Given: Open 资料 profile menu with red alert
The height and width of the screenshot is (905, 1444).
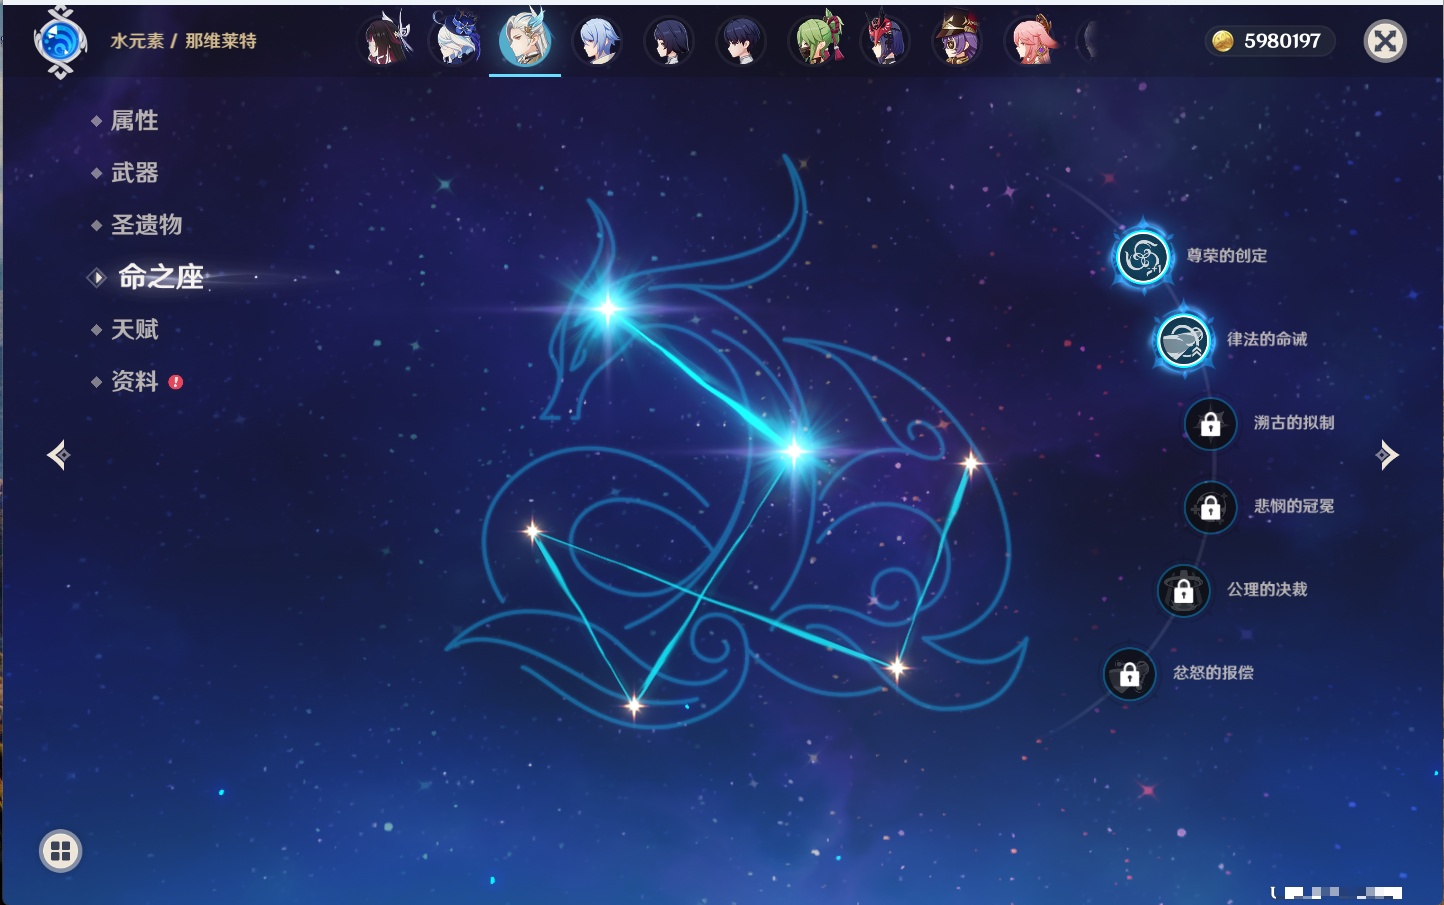Looking at the screenshot, I should [x=134, y=381].
